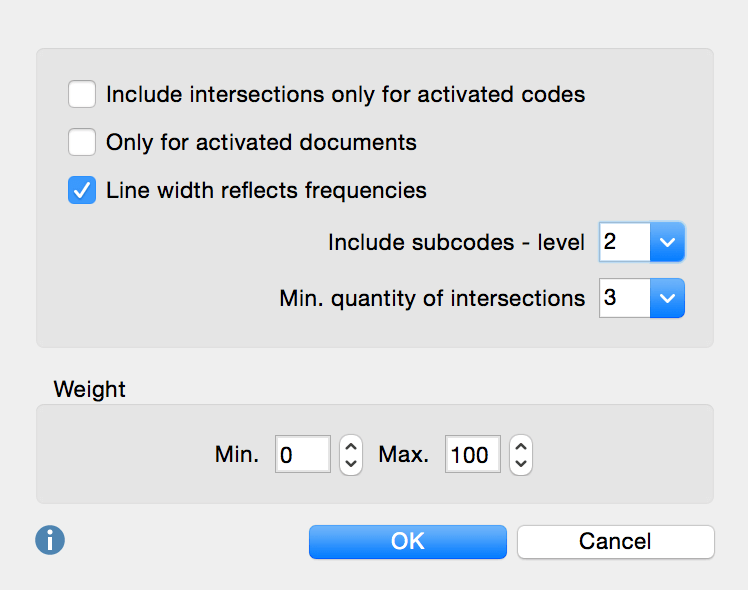The width and height of the screenshot is (748, 590).
Task: Click the Min. weight input field
Action: (x=302, y=455)
